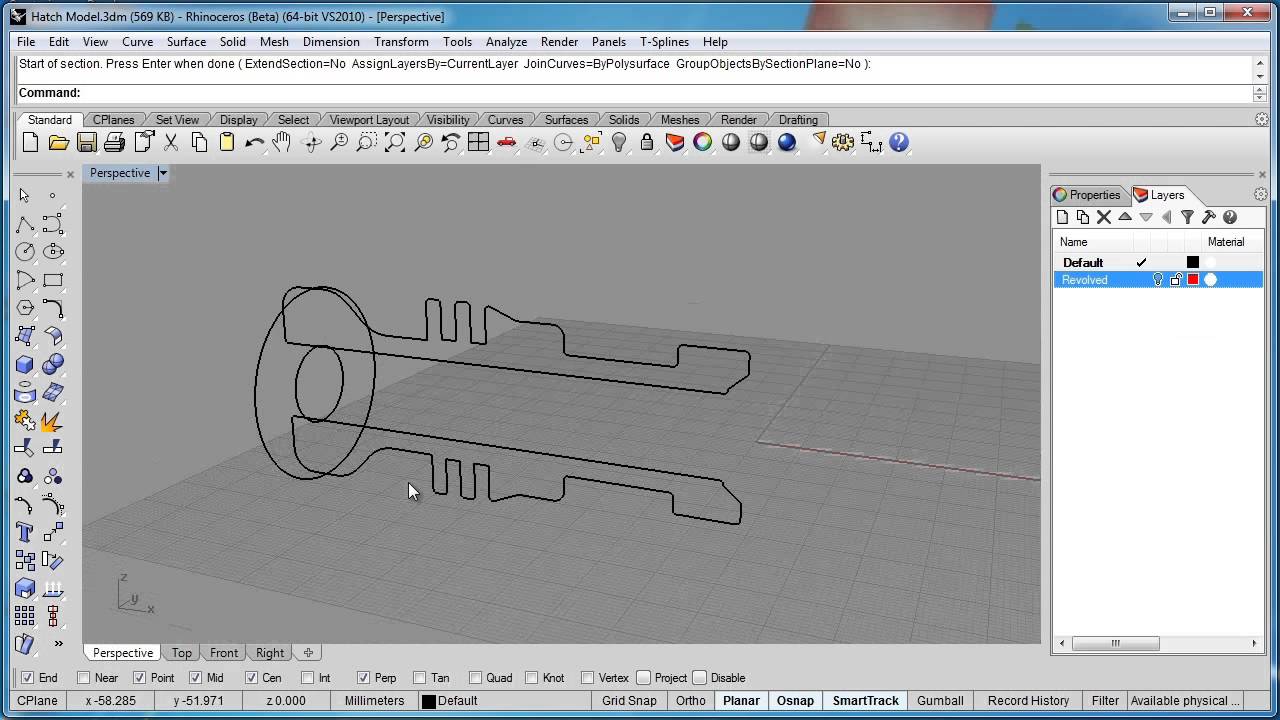This screenshot has height=720, width=1280.
Task: Open the Layers panel gear options
Action: click(x=1261, y=195)
